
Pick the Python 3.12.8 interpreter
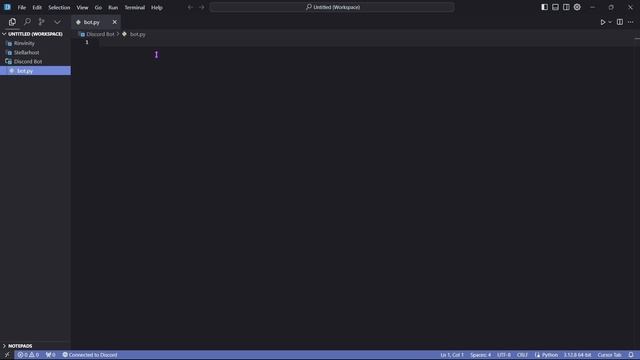click(577, 355)
